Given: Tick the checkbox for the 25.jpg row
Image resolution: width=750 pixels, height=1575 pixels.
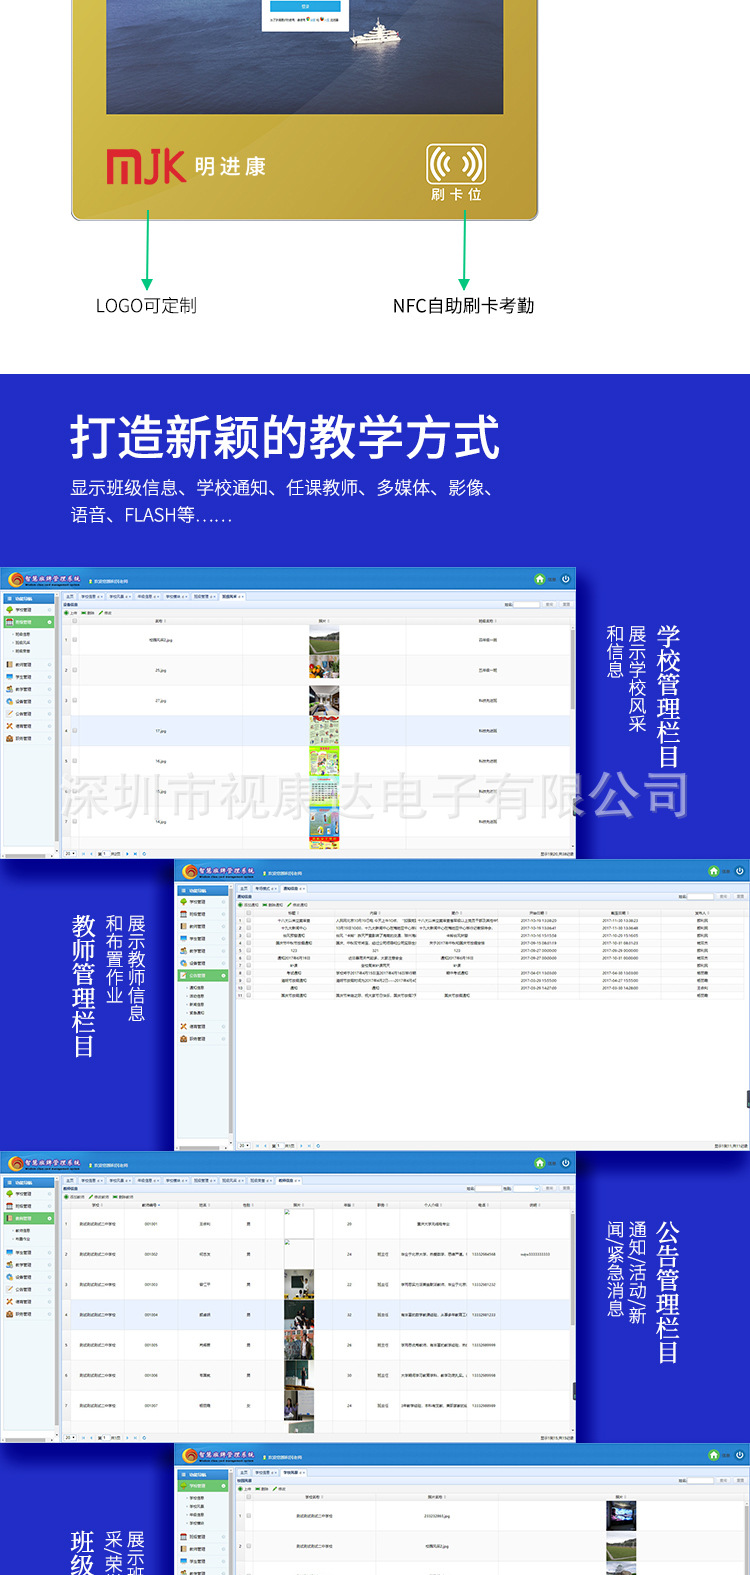Looking at the screenshot, I should [x=75, y=670].
